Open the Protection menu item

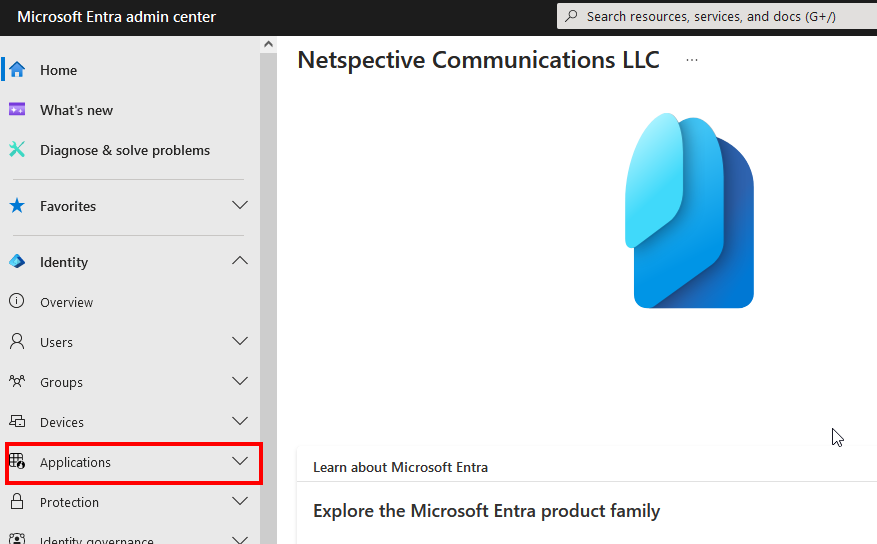click(x=69, y=502)
